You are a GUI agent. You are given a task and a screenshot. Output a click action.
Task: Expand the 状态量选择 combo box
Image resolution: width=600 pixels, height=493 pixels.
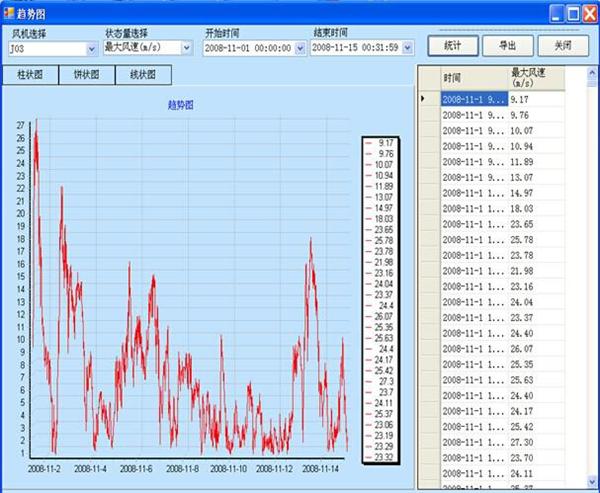(x=186, y=47)
